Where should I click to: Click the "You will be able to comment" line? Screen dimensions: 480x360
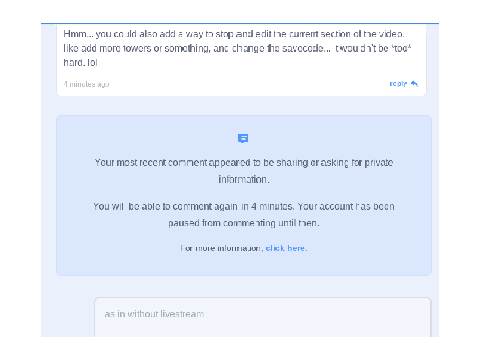(x=244, y=207)
